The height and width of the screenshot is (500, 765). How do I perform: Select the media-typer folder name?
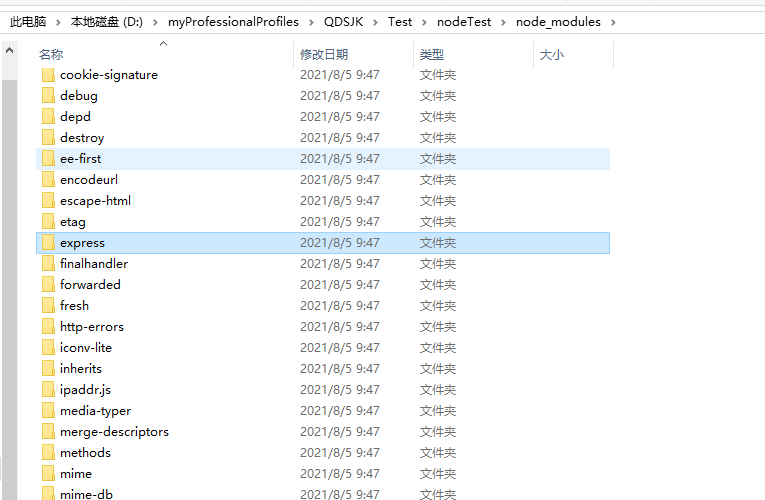(x=96, y=410)
